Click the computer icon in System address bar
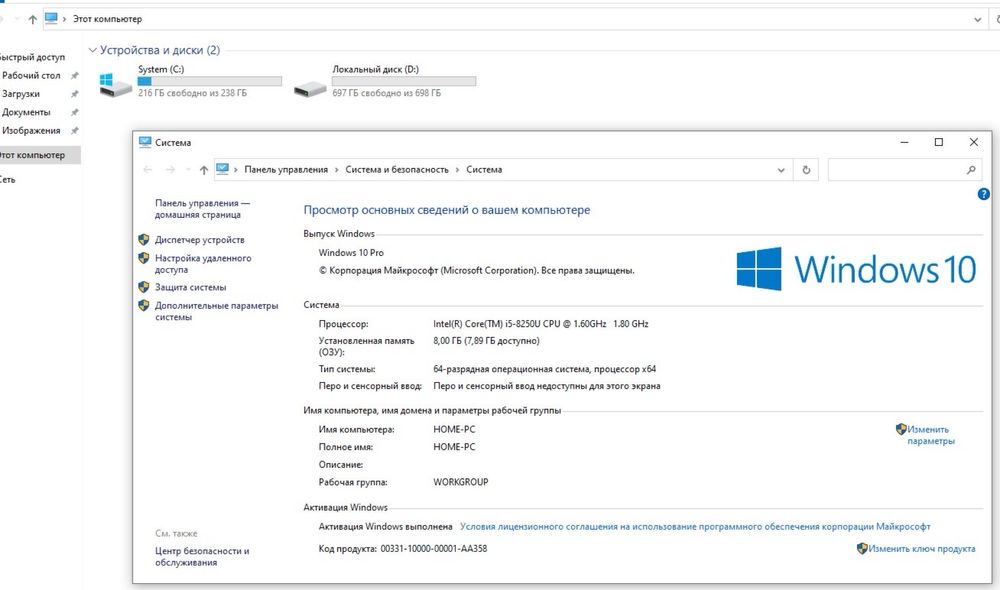 [x=222, y=169]
